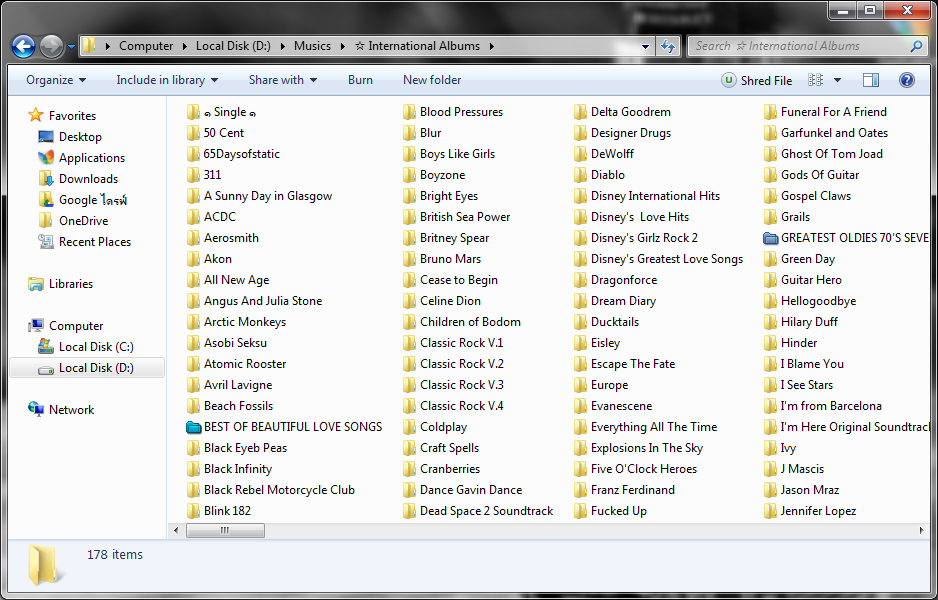
Task: Select the Blink 182 folder icon
Action: tap(193, 511)
